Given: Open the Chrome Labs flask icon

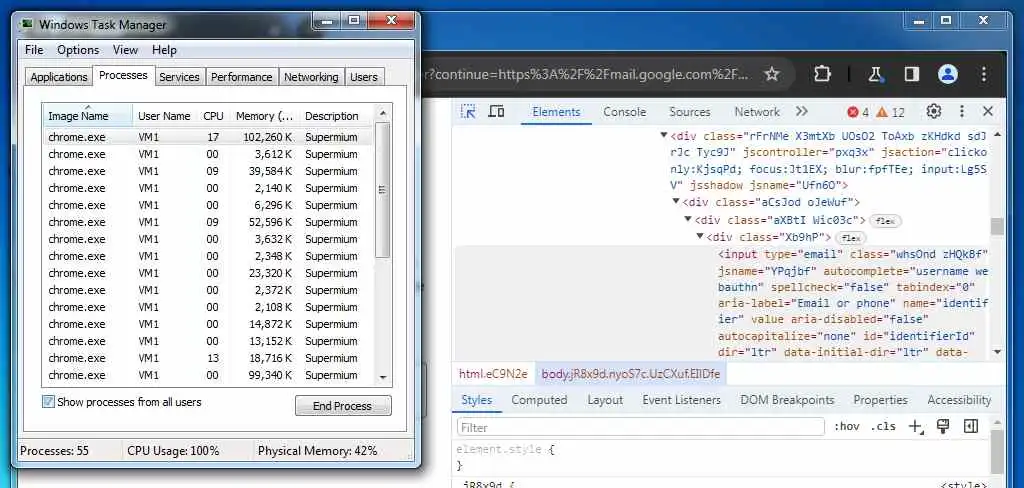Looking at the screenshot, I should pos(876,74).
